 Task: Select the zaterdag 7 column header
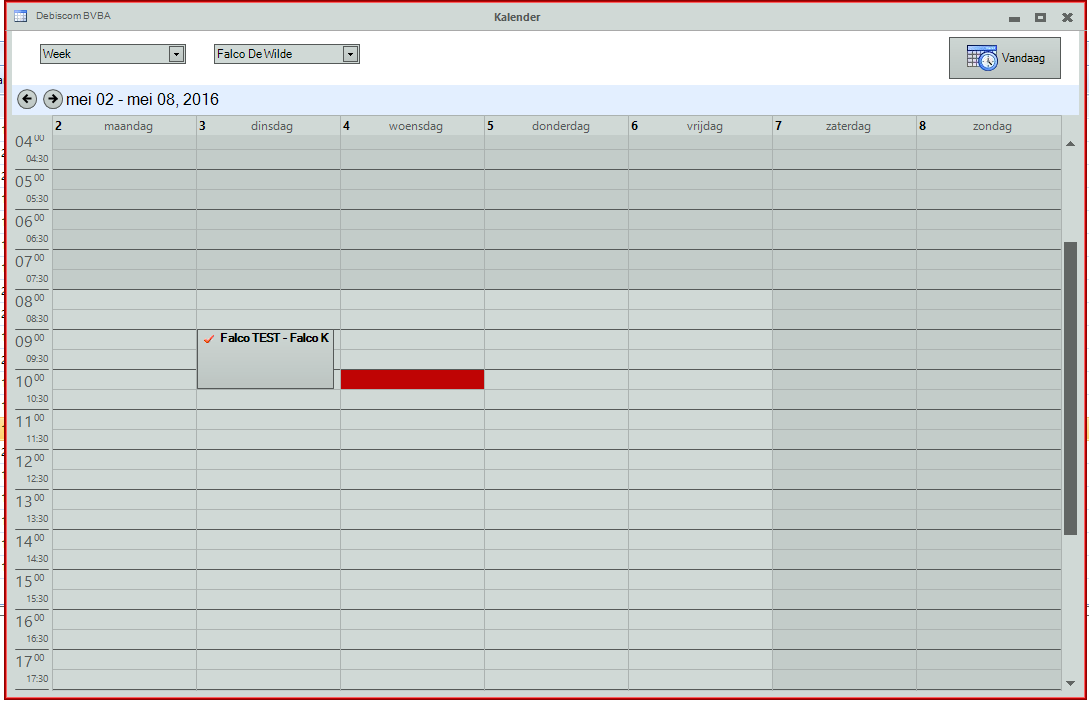844,126
